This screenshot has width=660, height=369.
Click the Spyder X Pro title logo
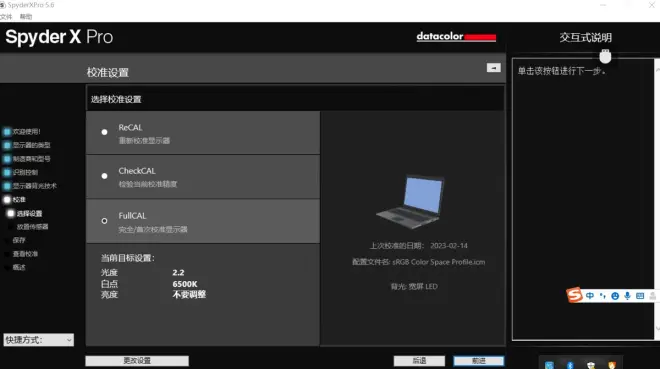(59, 37)
